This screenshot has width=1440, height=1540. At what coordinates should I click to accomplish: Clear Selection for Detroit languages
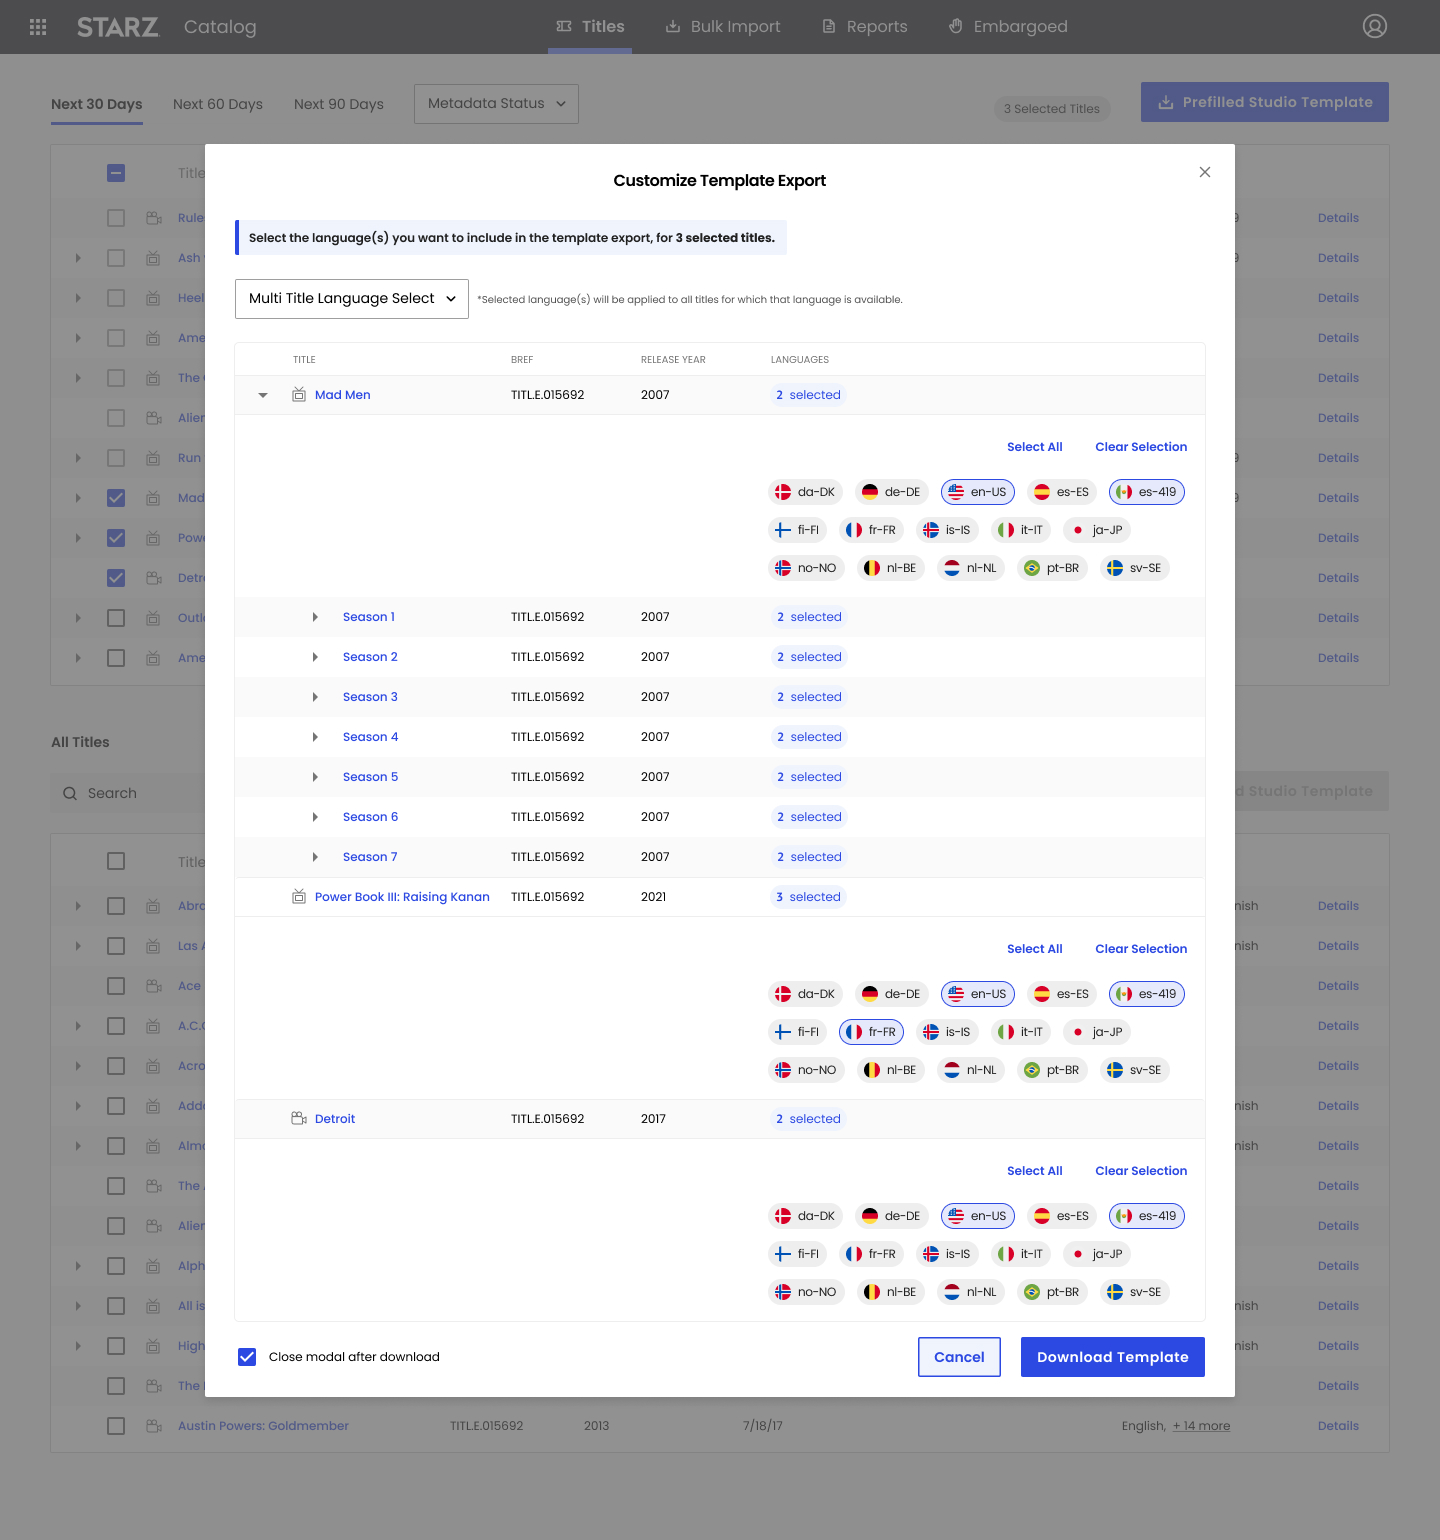pos(1141,1171)
